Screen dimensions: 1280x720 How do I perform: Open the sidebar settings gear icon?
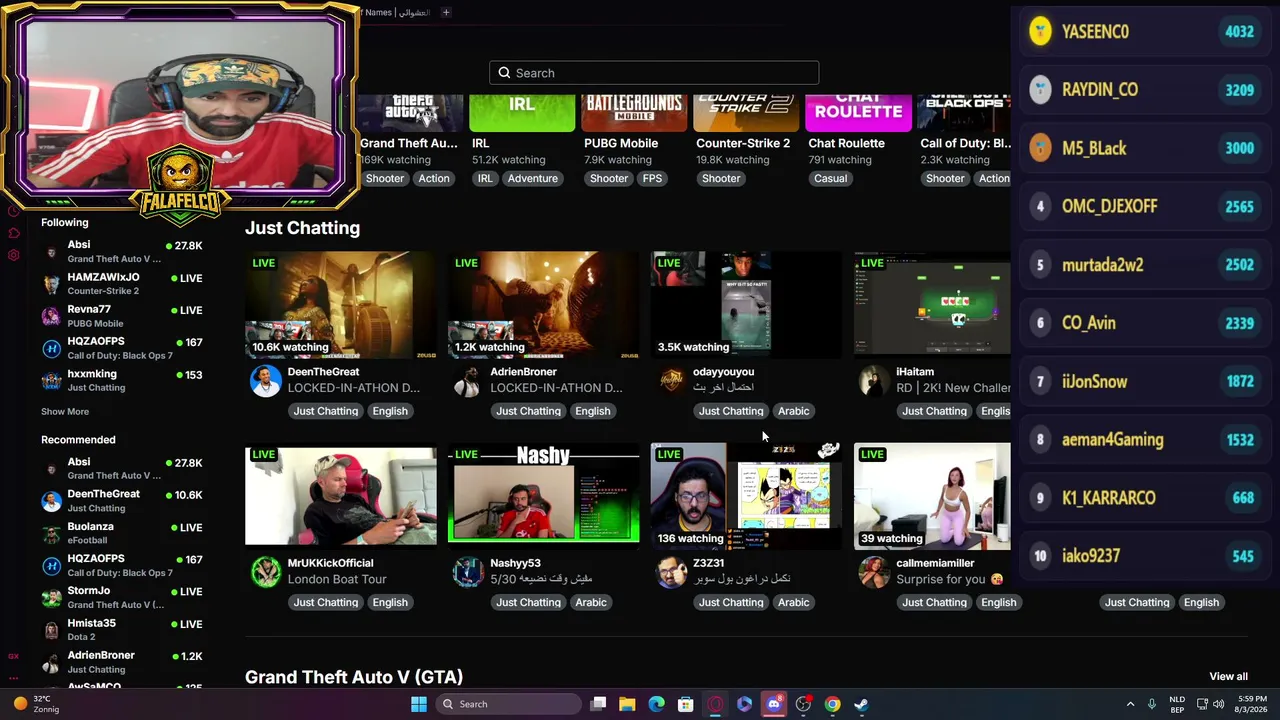point(13,255)
